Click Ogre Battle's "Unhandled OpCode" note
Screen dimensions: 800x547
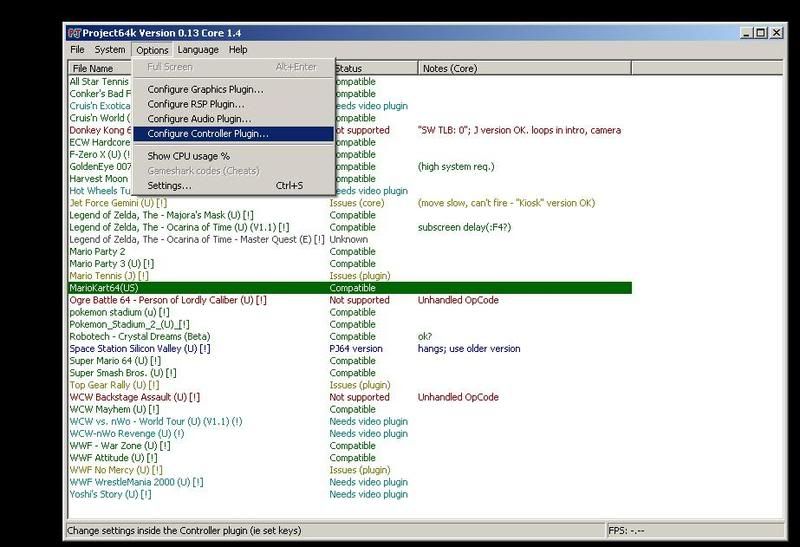[x=458, y=301]
